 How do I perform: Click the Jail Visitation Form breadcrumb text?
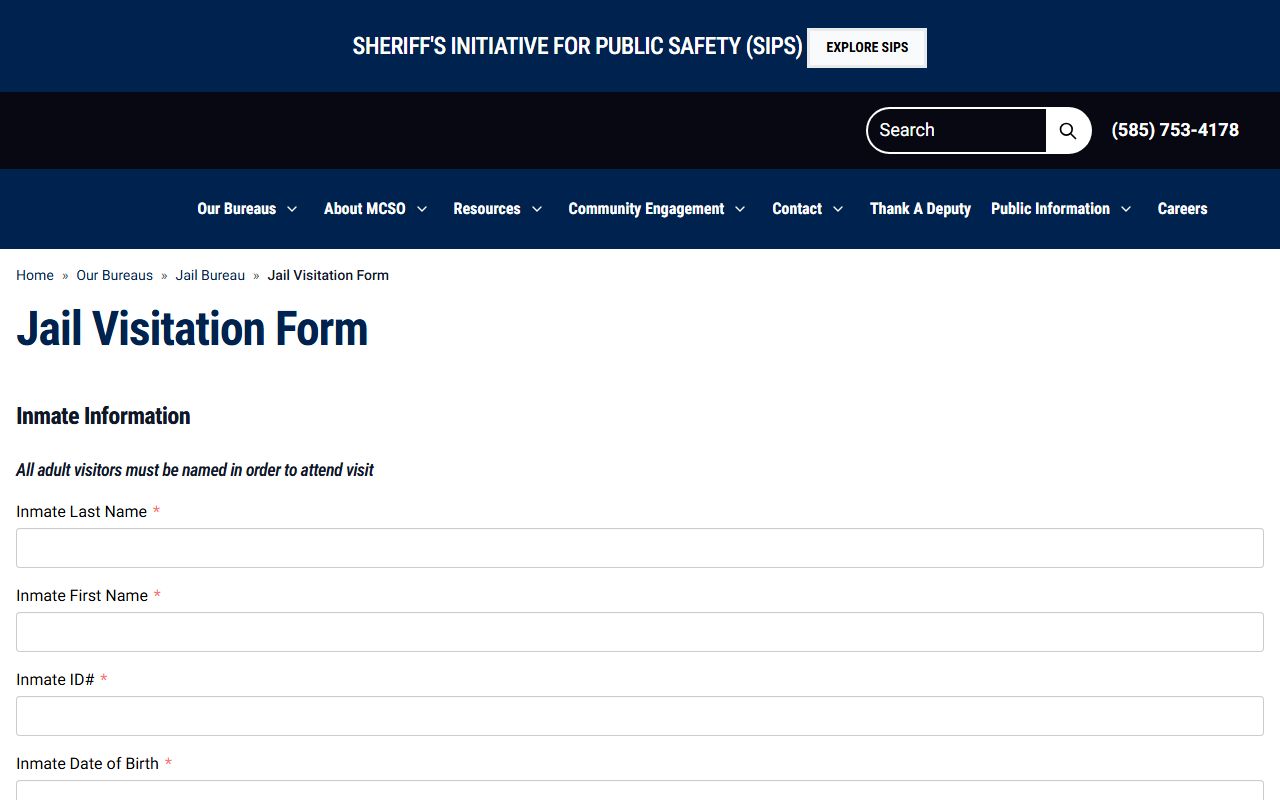(328, 275)
